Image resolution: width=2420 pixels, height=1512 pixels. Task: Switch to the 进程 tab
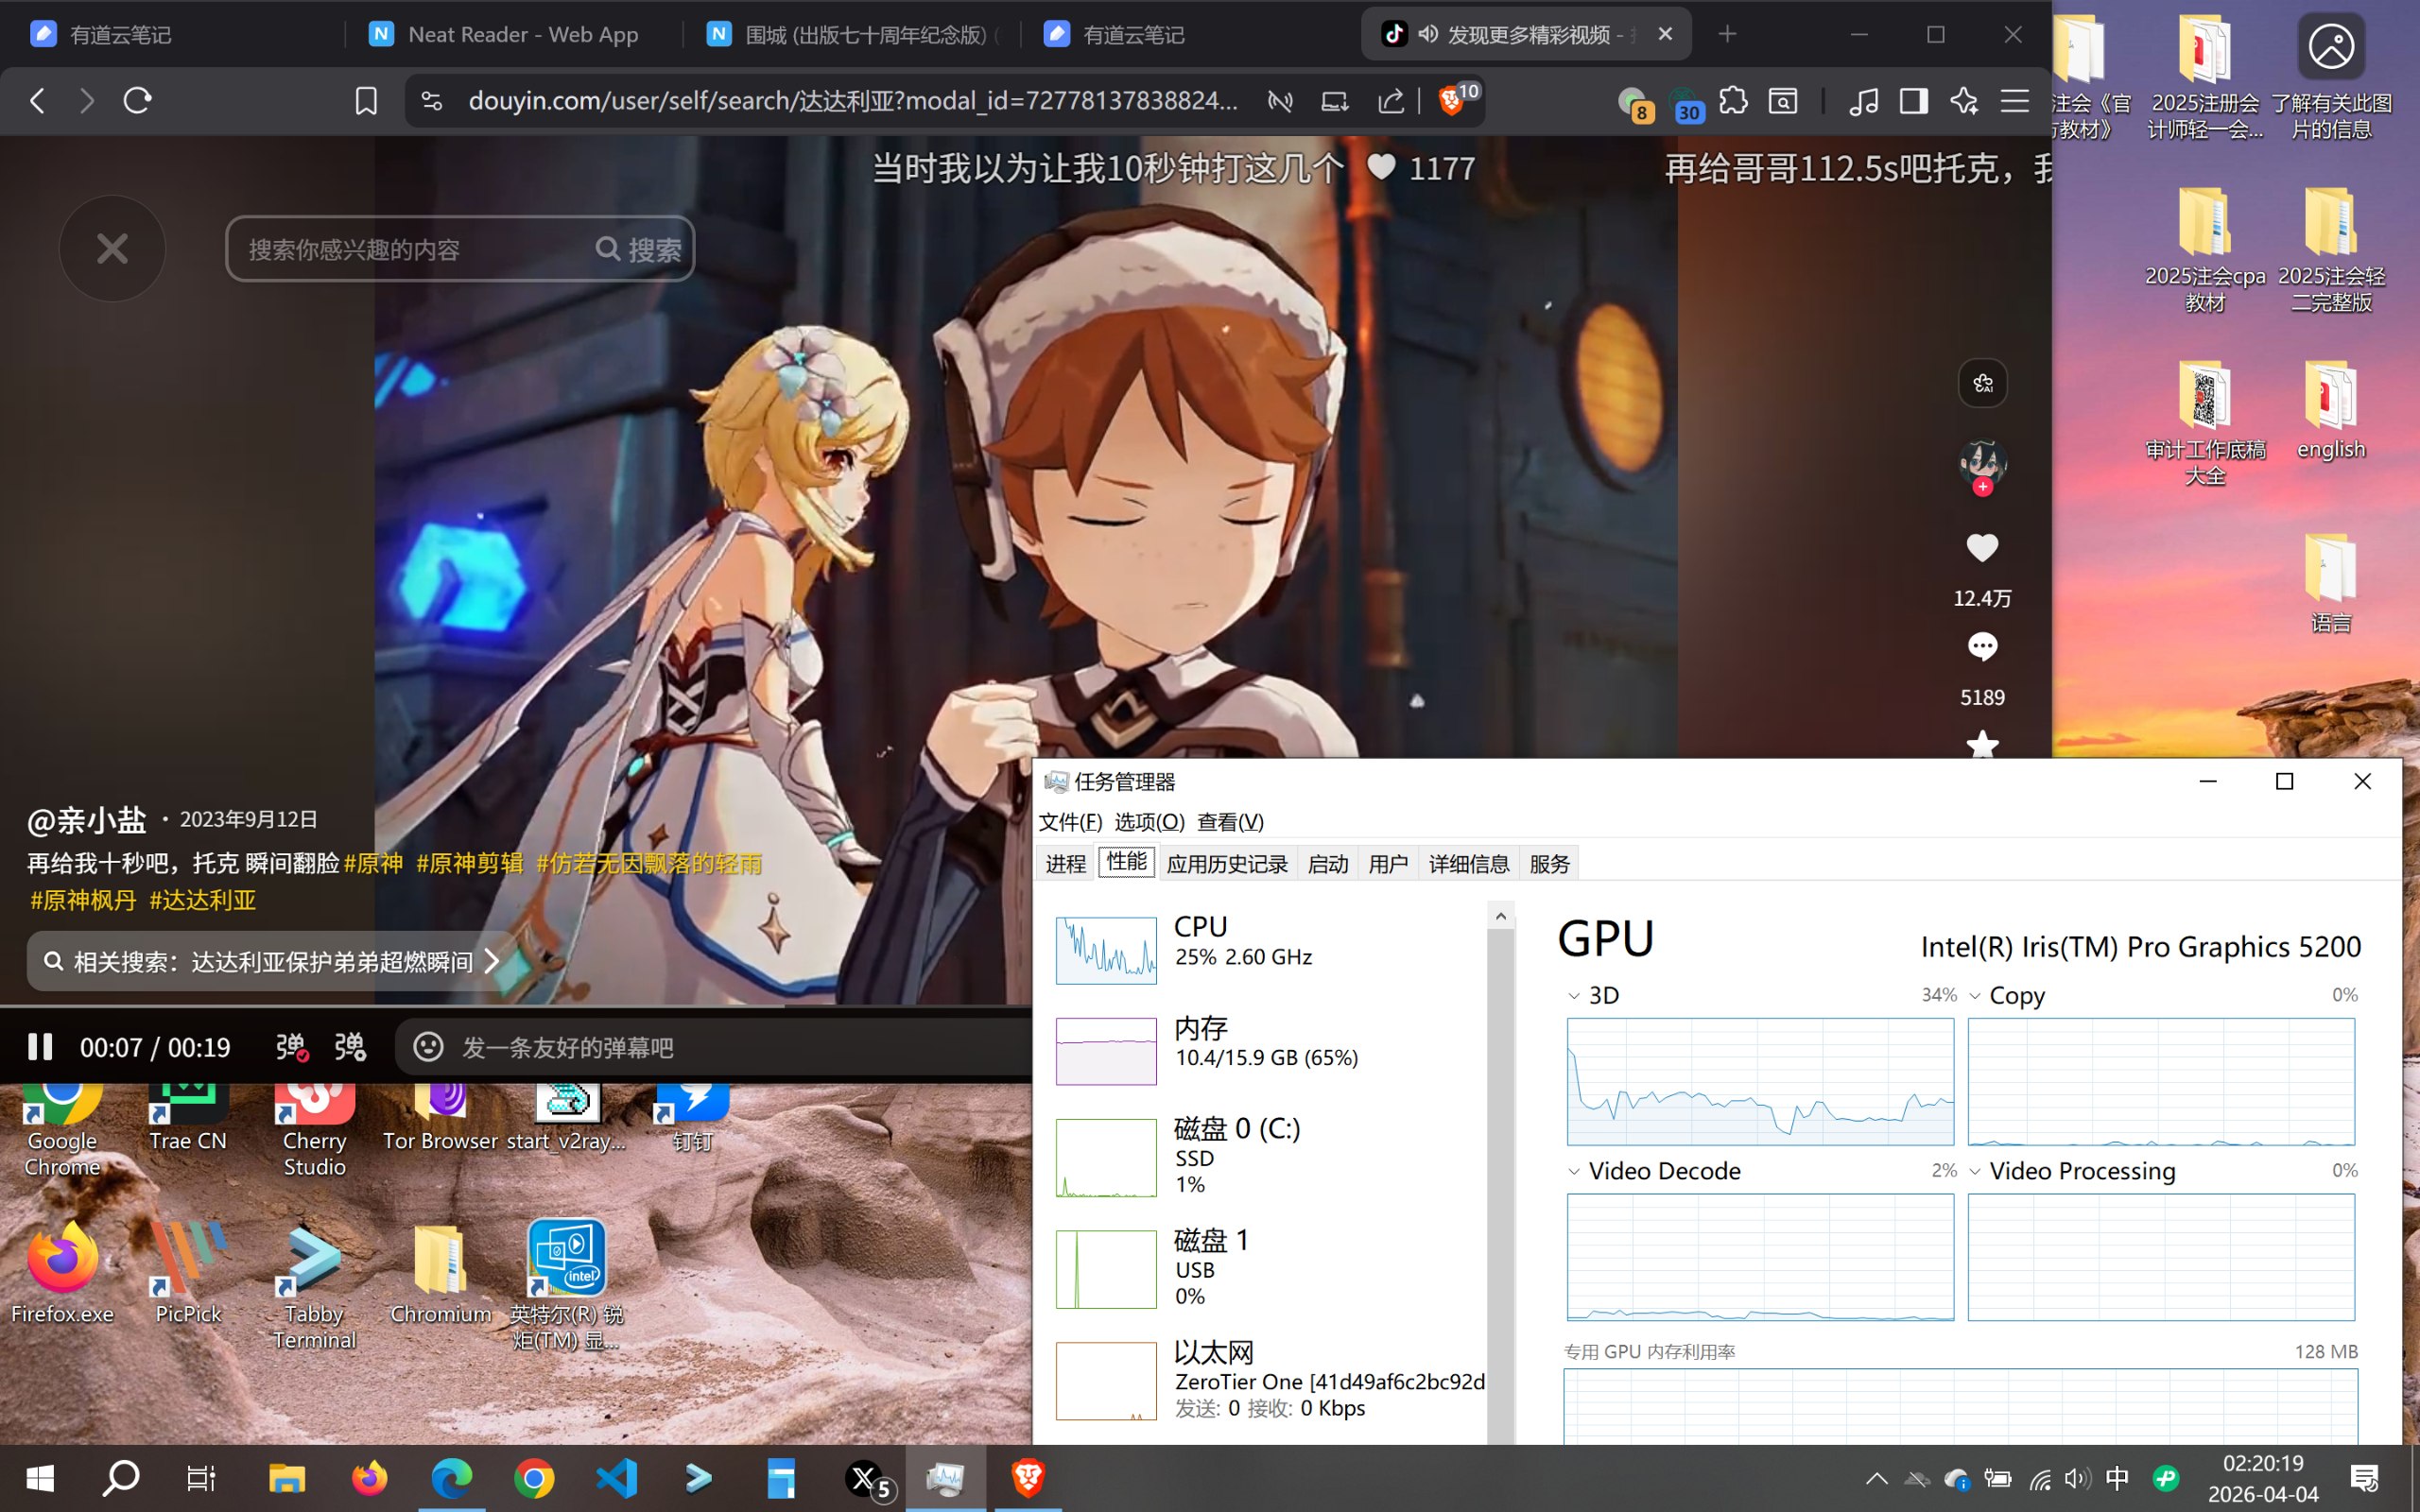[1065, 864]
